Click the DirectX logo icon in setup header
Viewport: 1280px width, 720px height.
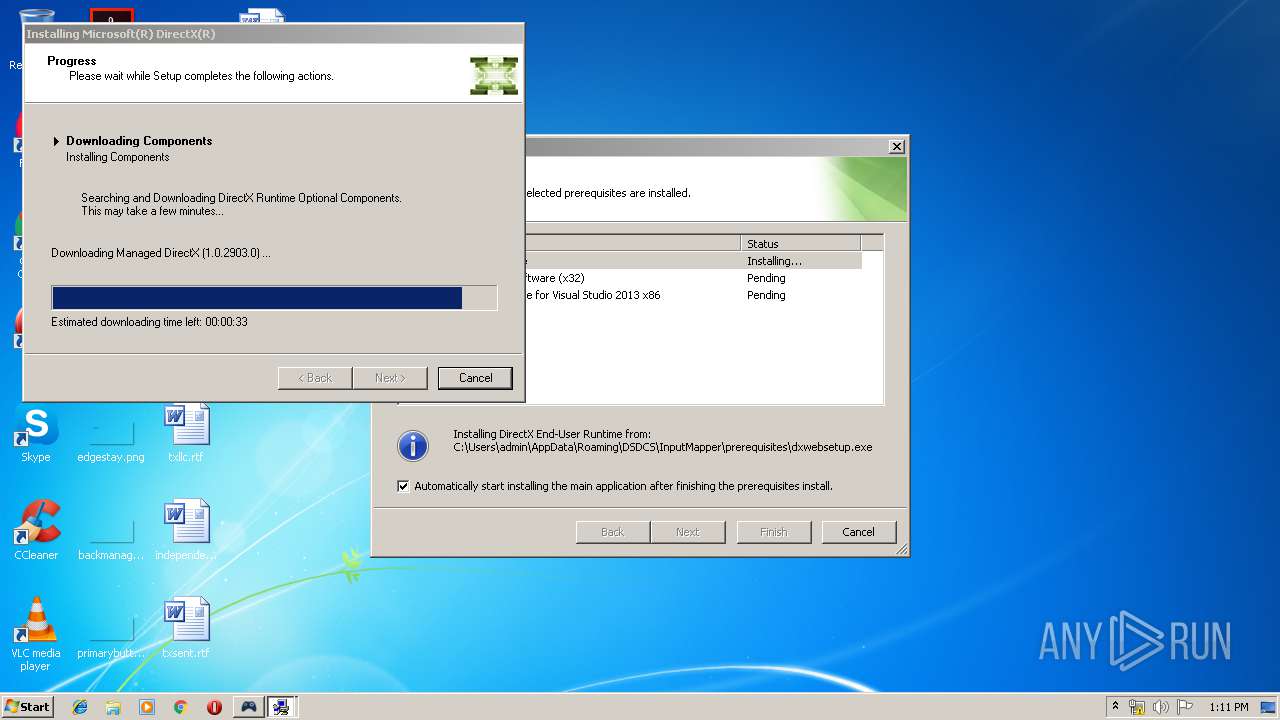click(x=494, y=76)
